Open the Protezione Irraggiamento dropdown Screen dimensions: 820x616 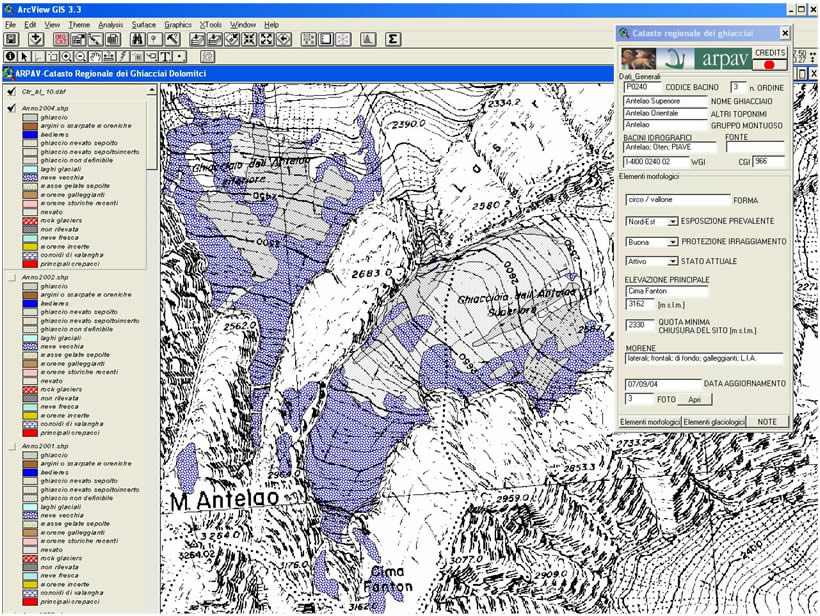click(x=673, y=242)
